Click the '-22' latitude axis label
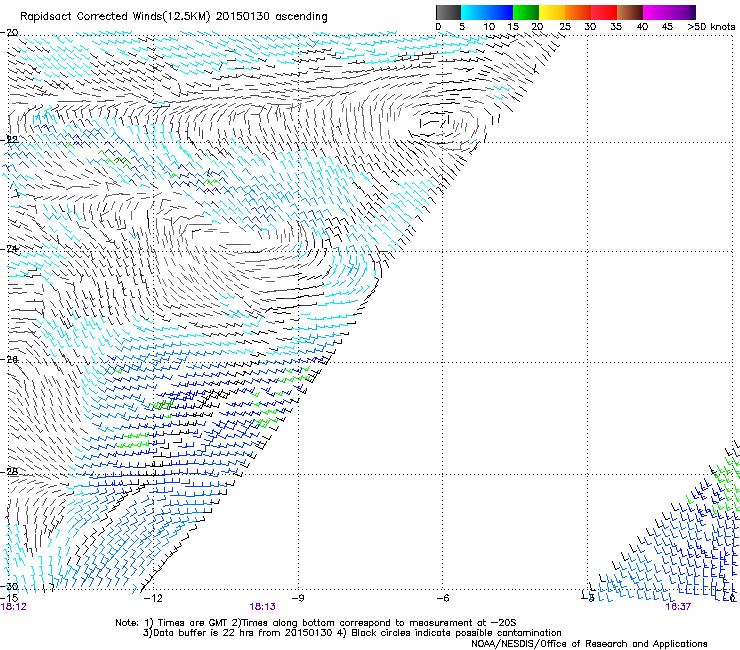 click(9, 140)
